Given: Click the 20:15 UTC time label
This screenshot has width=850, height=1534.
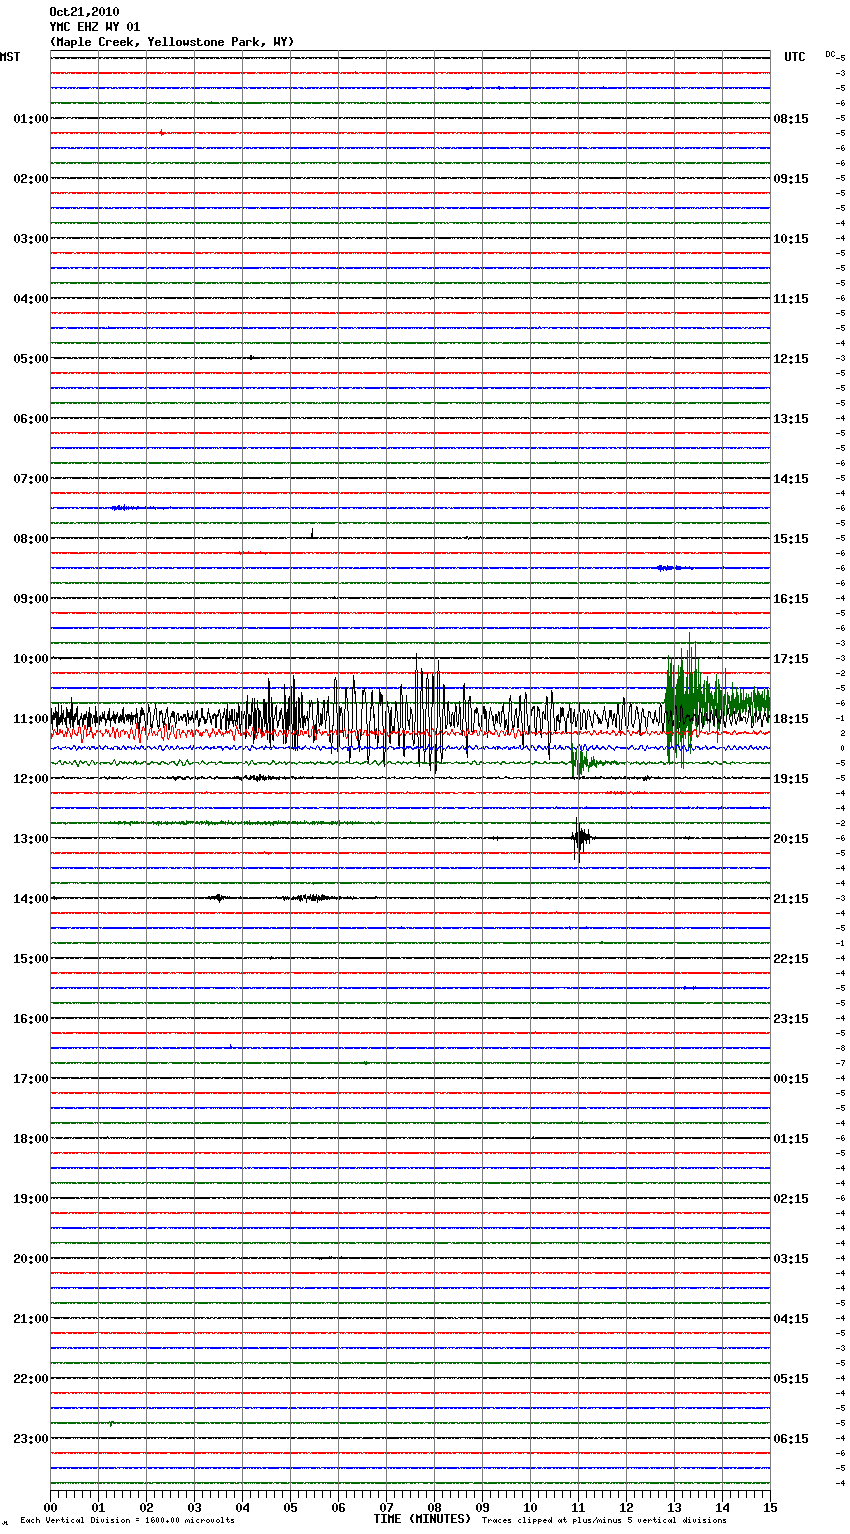Looking at the screenshot, I should click(x=791, y=839).
